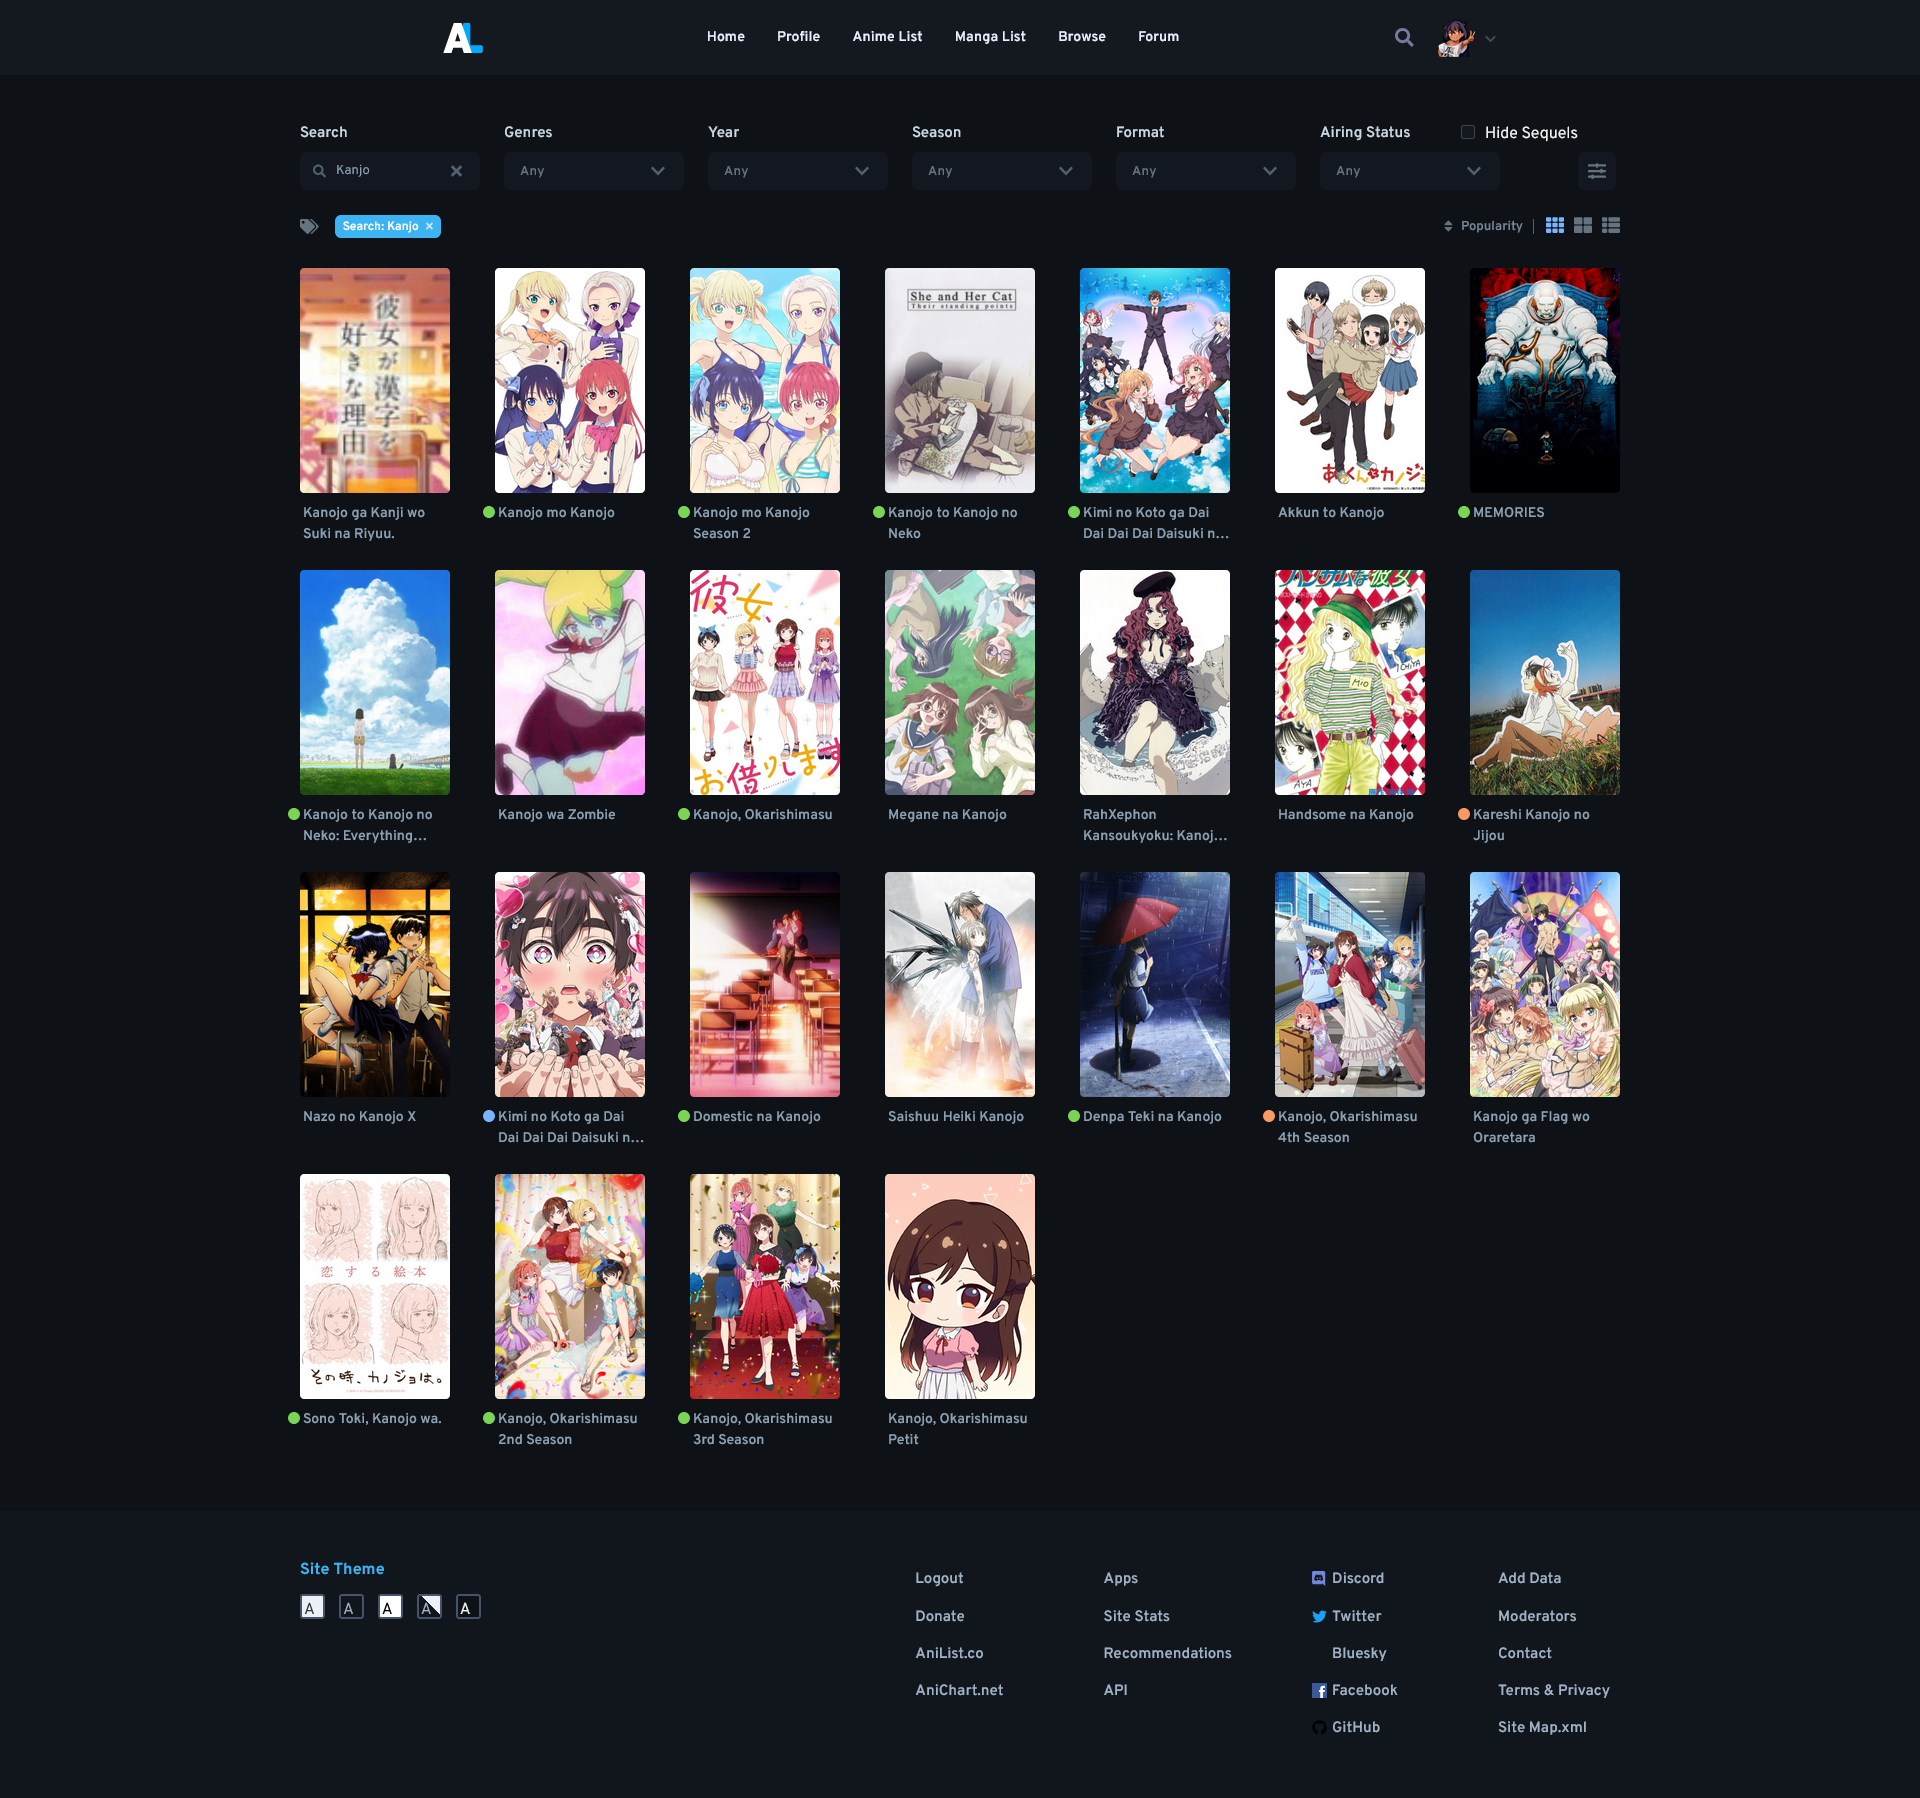The height and width of the screenshot is (1798, 1920).
Task: Open the Kanojo, Okarishimasu Petit cover thumbnail
Action: pyautogui.click(x=959, y=1286)
